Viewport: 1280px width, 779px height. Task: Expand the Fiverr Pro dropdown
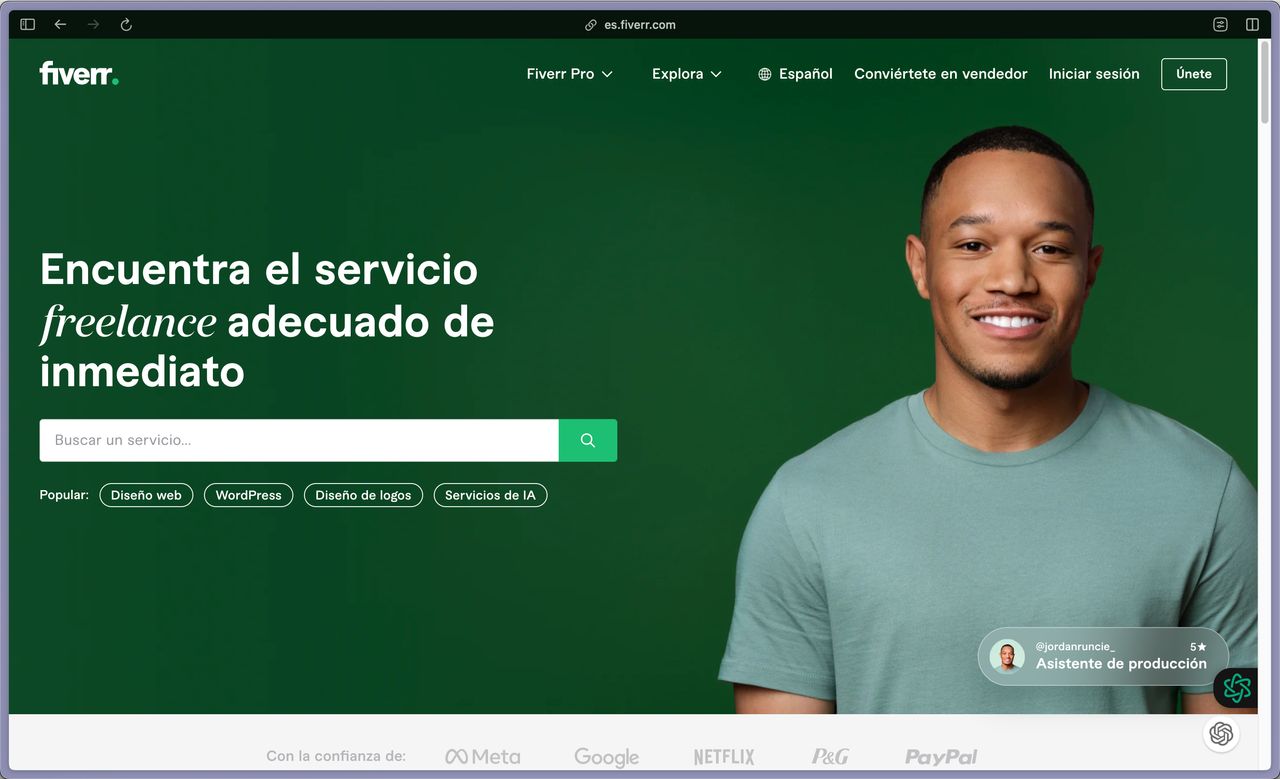[570, 74]
